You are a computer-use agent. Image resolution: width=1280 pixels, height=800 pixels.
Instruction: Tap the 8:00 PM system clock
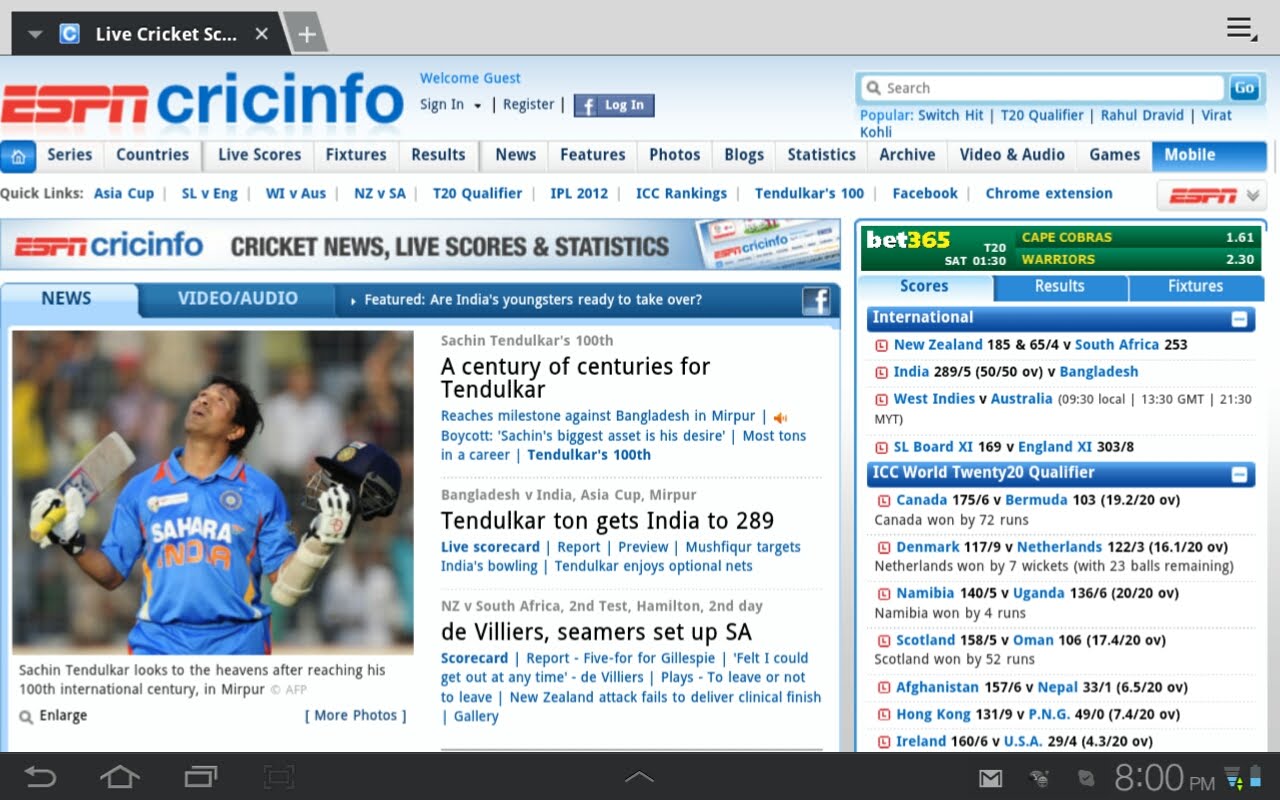click(1165, 778)
